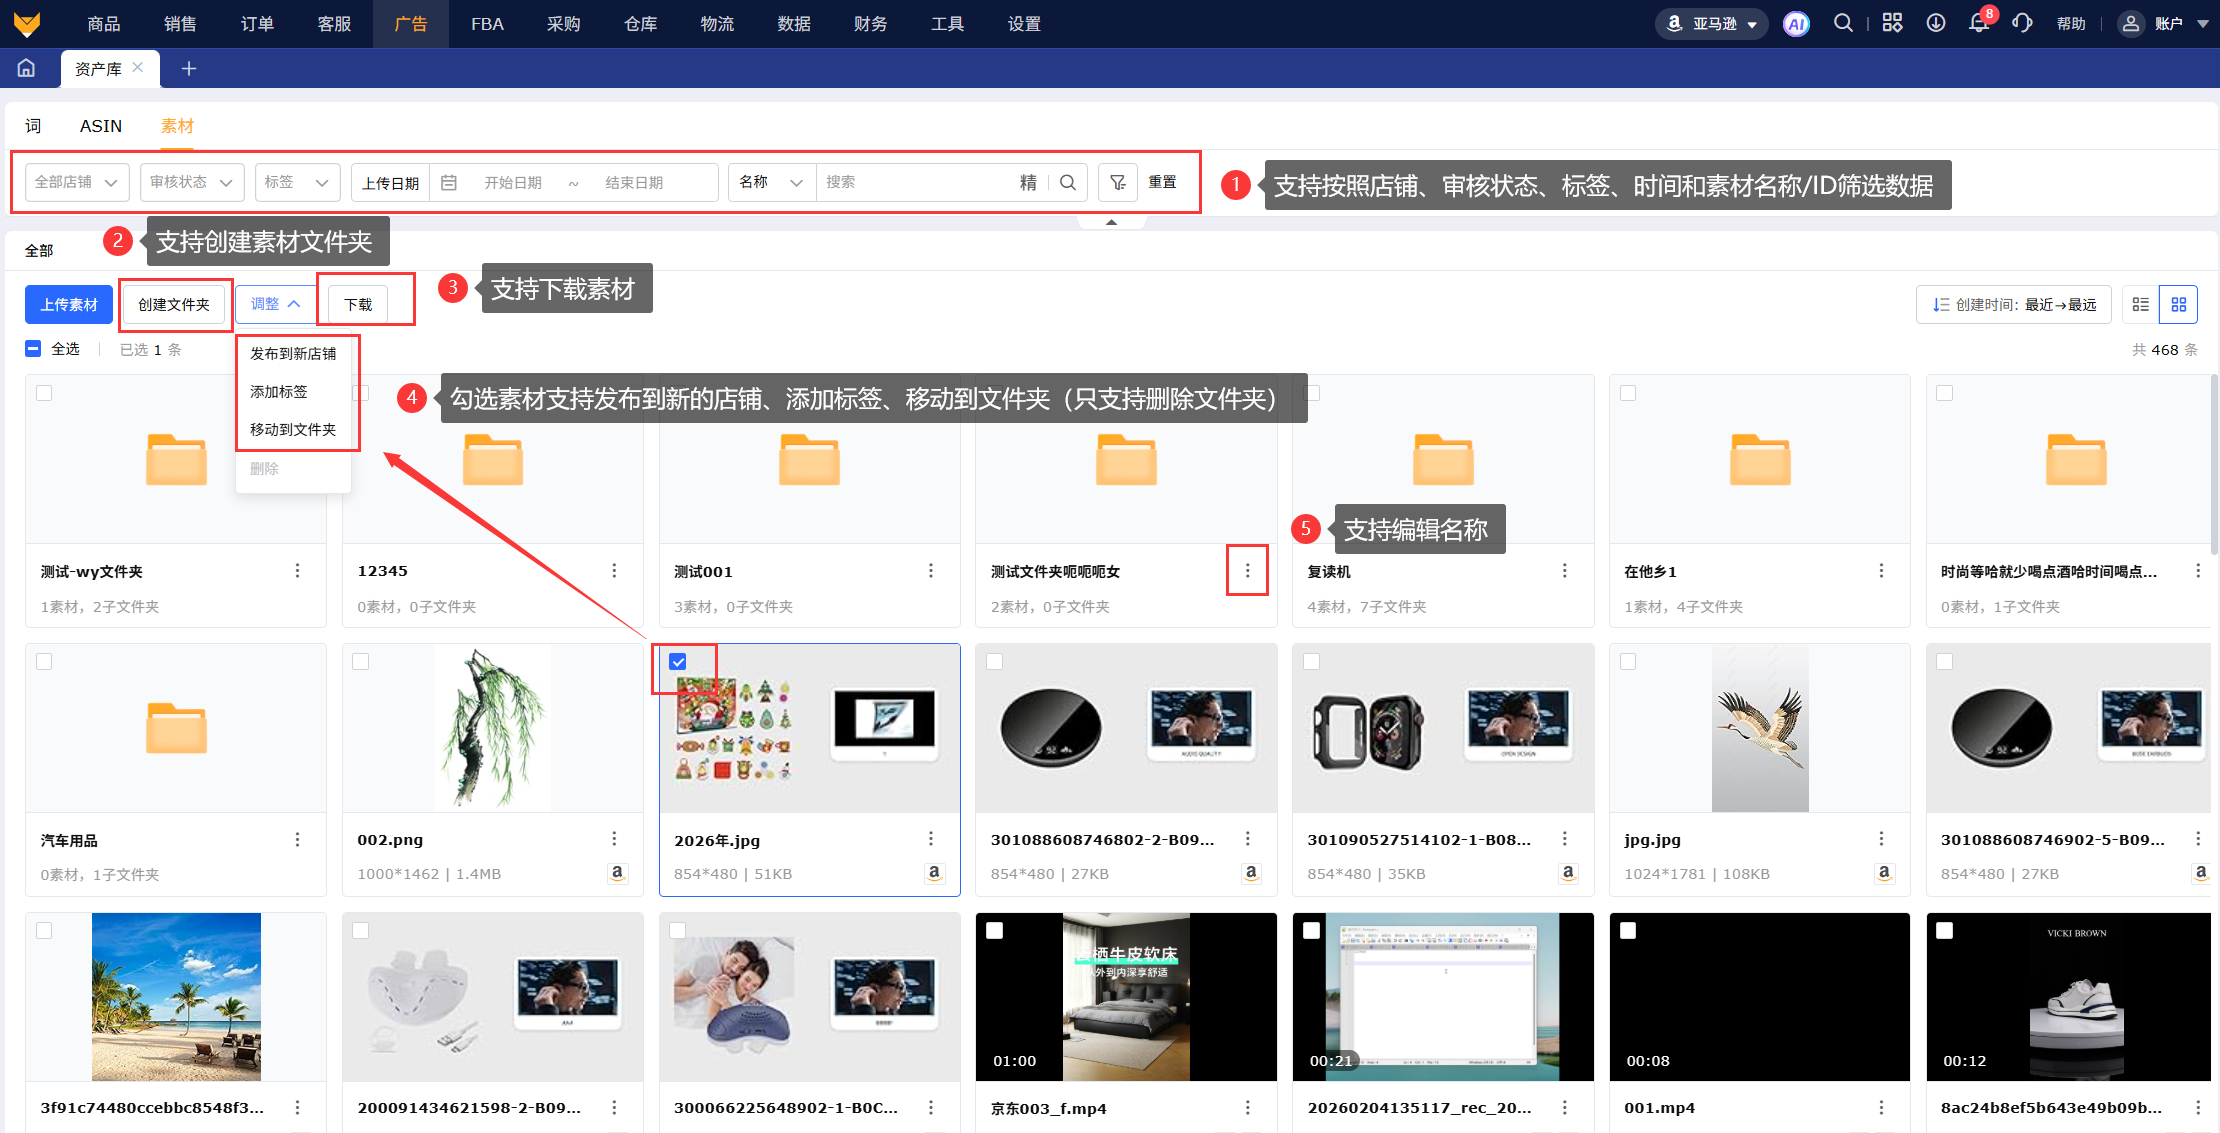
Task: Open the notification bell icon
Action: (x=1978, y=23)
